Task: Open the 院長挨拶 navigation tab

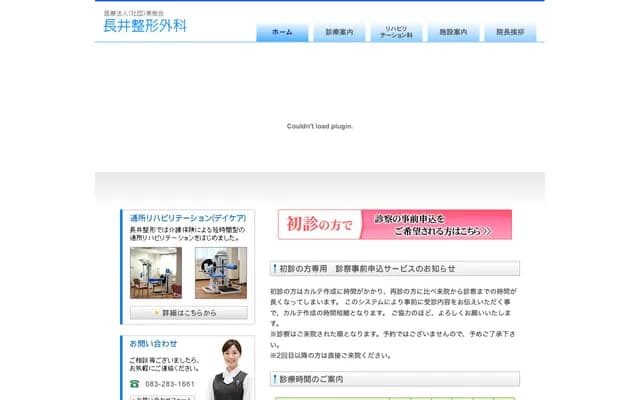Action: coord(510,32)
